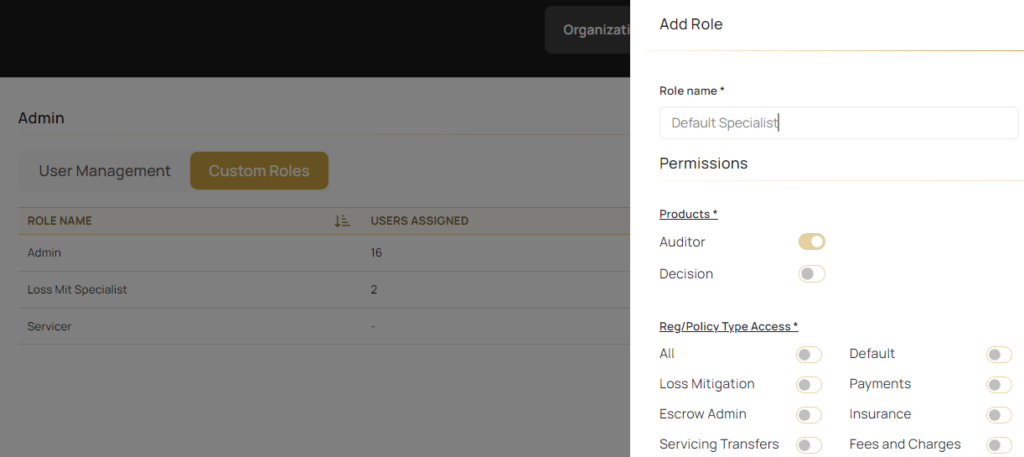Turn on the All policy type toggle

click(809, 354)
